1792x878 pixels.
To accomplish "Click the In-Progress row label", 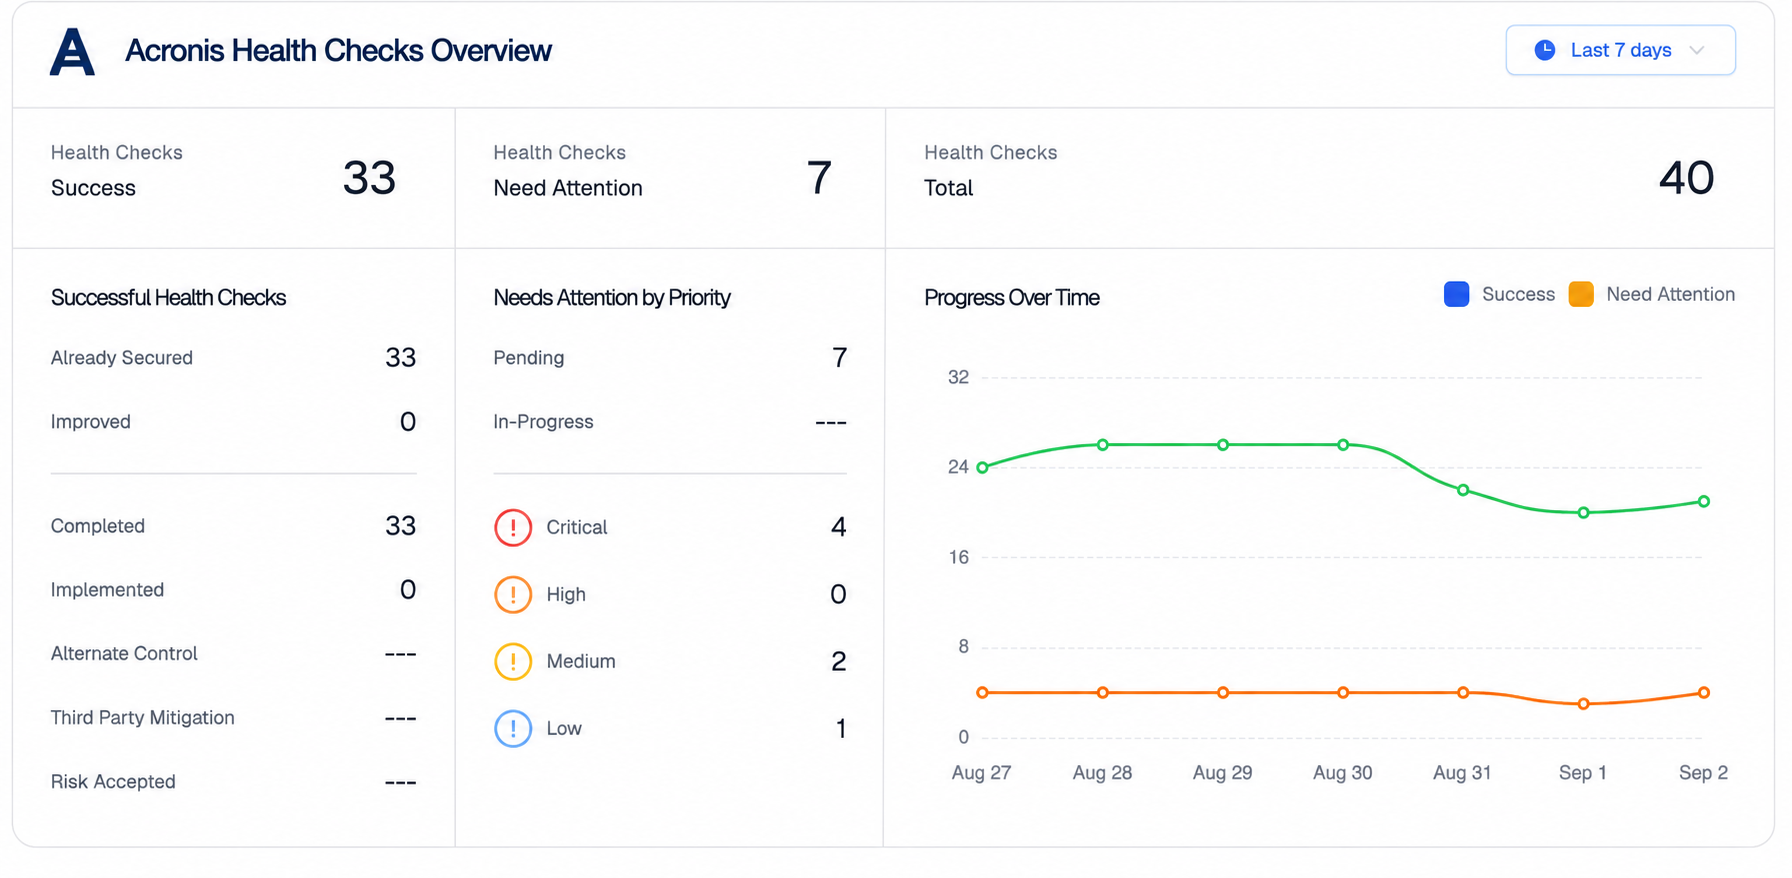I will tap(543, 422).
